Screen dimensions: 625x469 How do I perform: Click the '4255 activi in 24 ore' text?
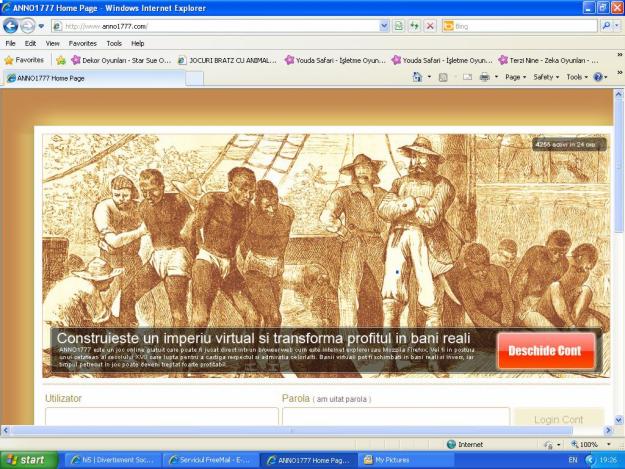click(565, 144)
